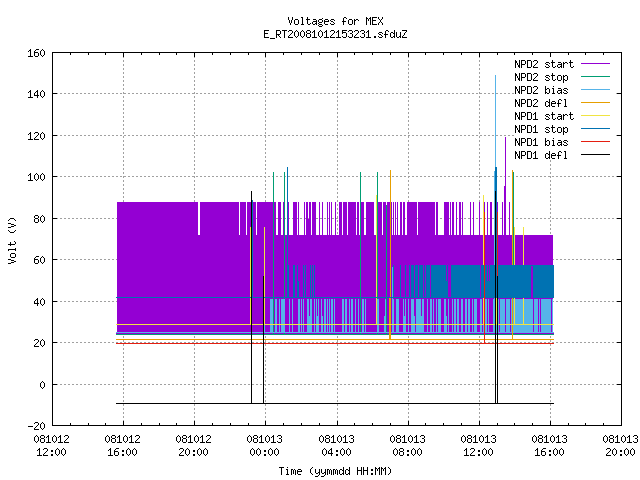Click the dark blue NPD1 stop legend line
The width and height of the screenshot is (640, 480).
click(x=595, y=129)
